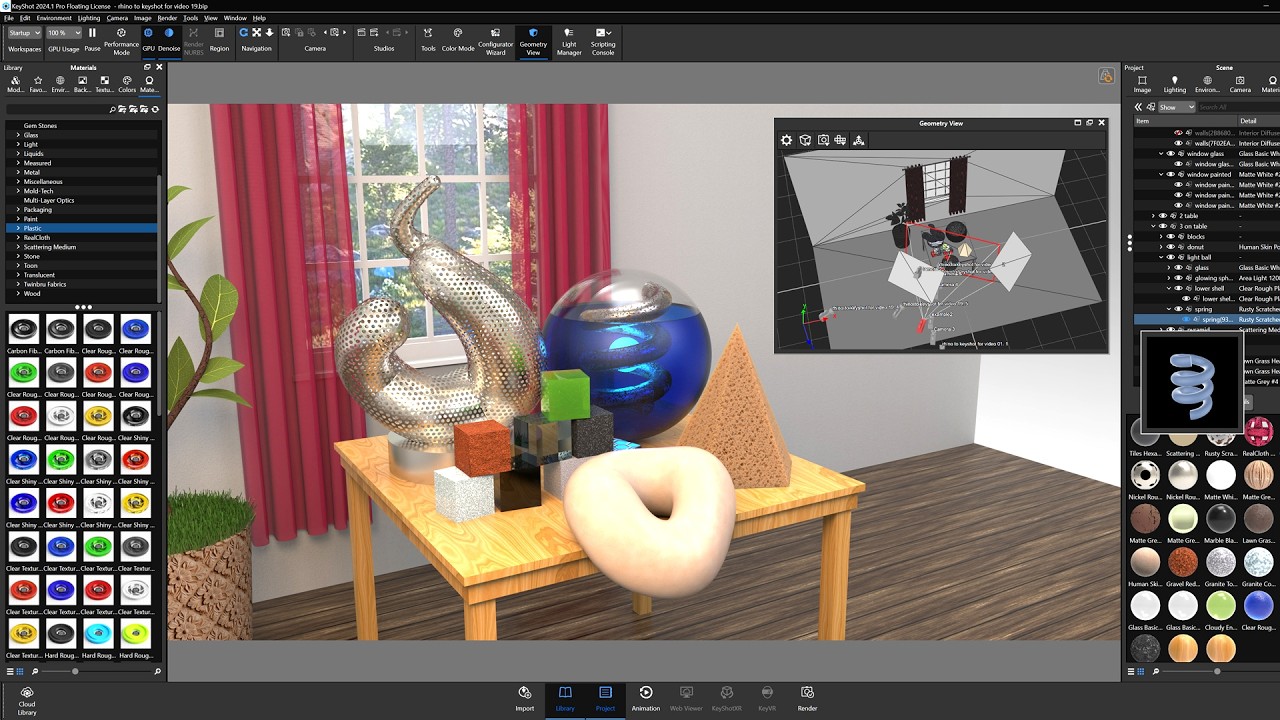
Task: Open the Region render tool
Action: [219, 40]
